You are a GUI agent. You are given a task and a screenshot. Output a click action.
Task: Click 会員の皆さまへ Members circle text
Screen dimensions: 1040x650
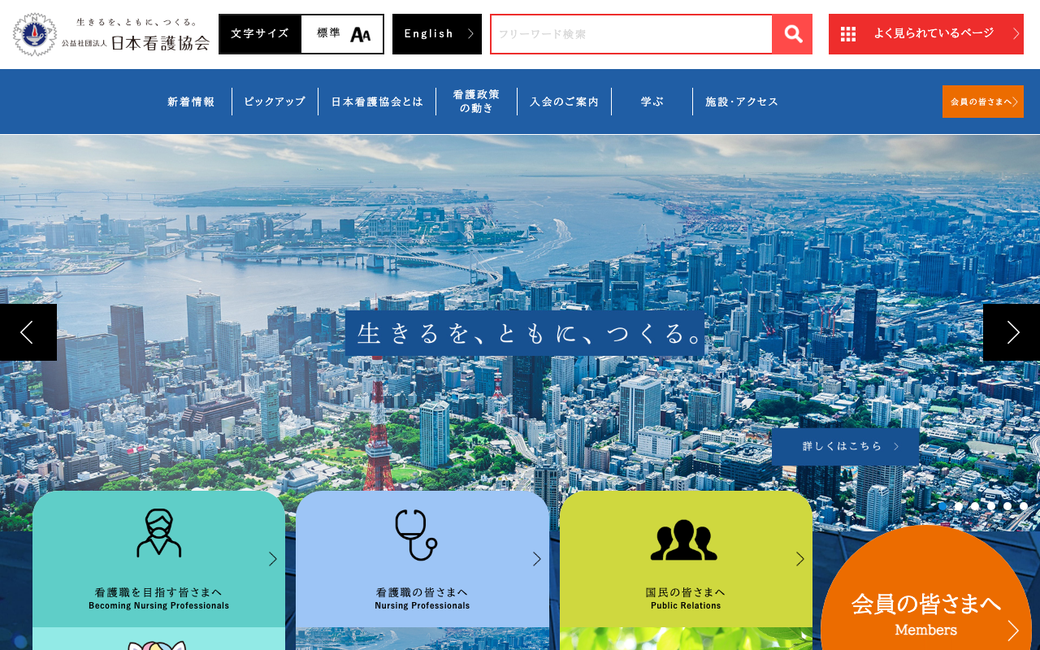925,604
